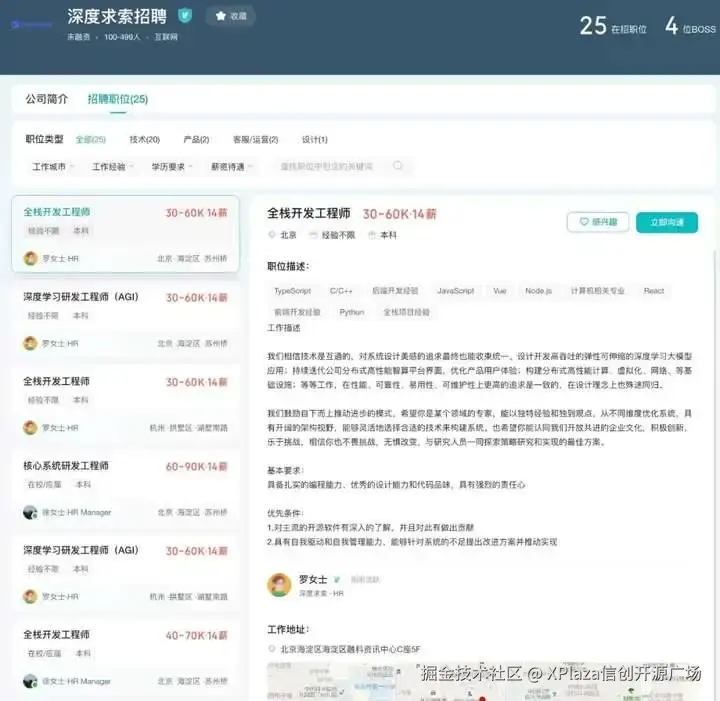
Task: Filter jobs by 设计(1)
Action: [315, 140]
